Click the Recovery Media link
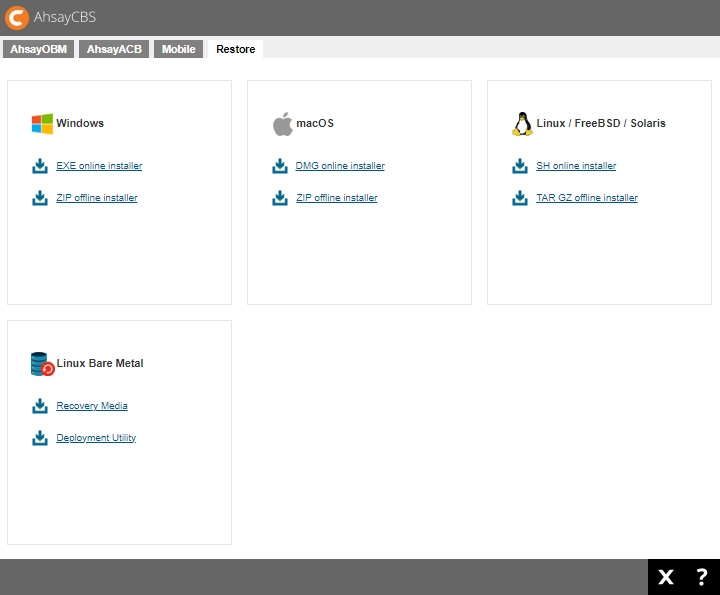Viewport: 720px width, 595px height. point(92,406)
